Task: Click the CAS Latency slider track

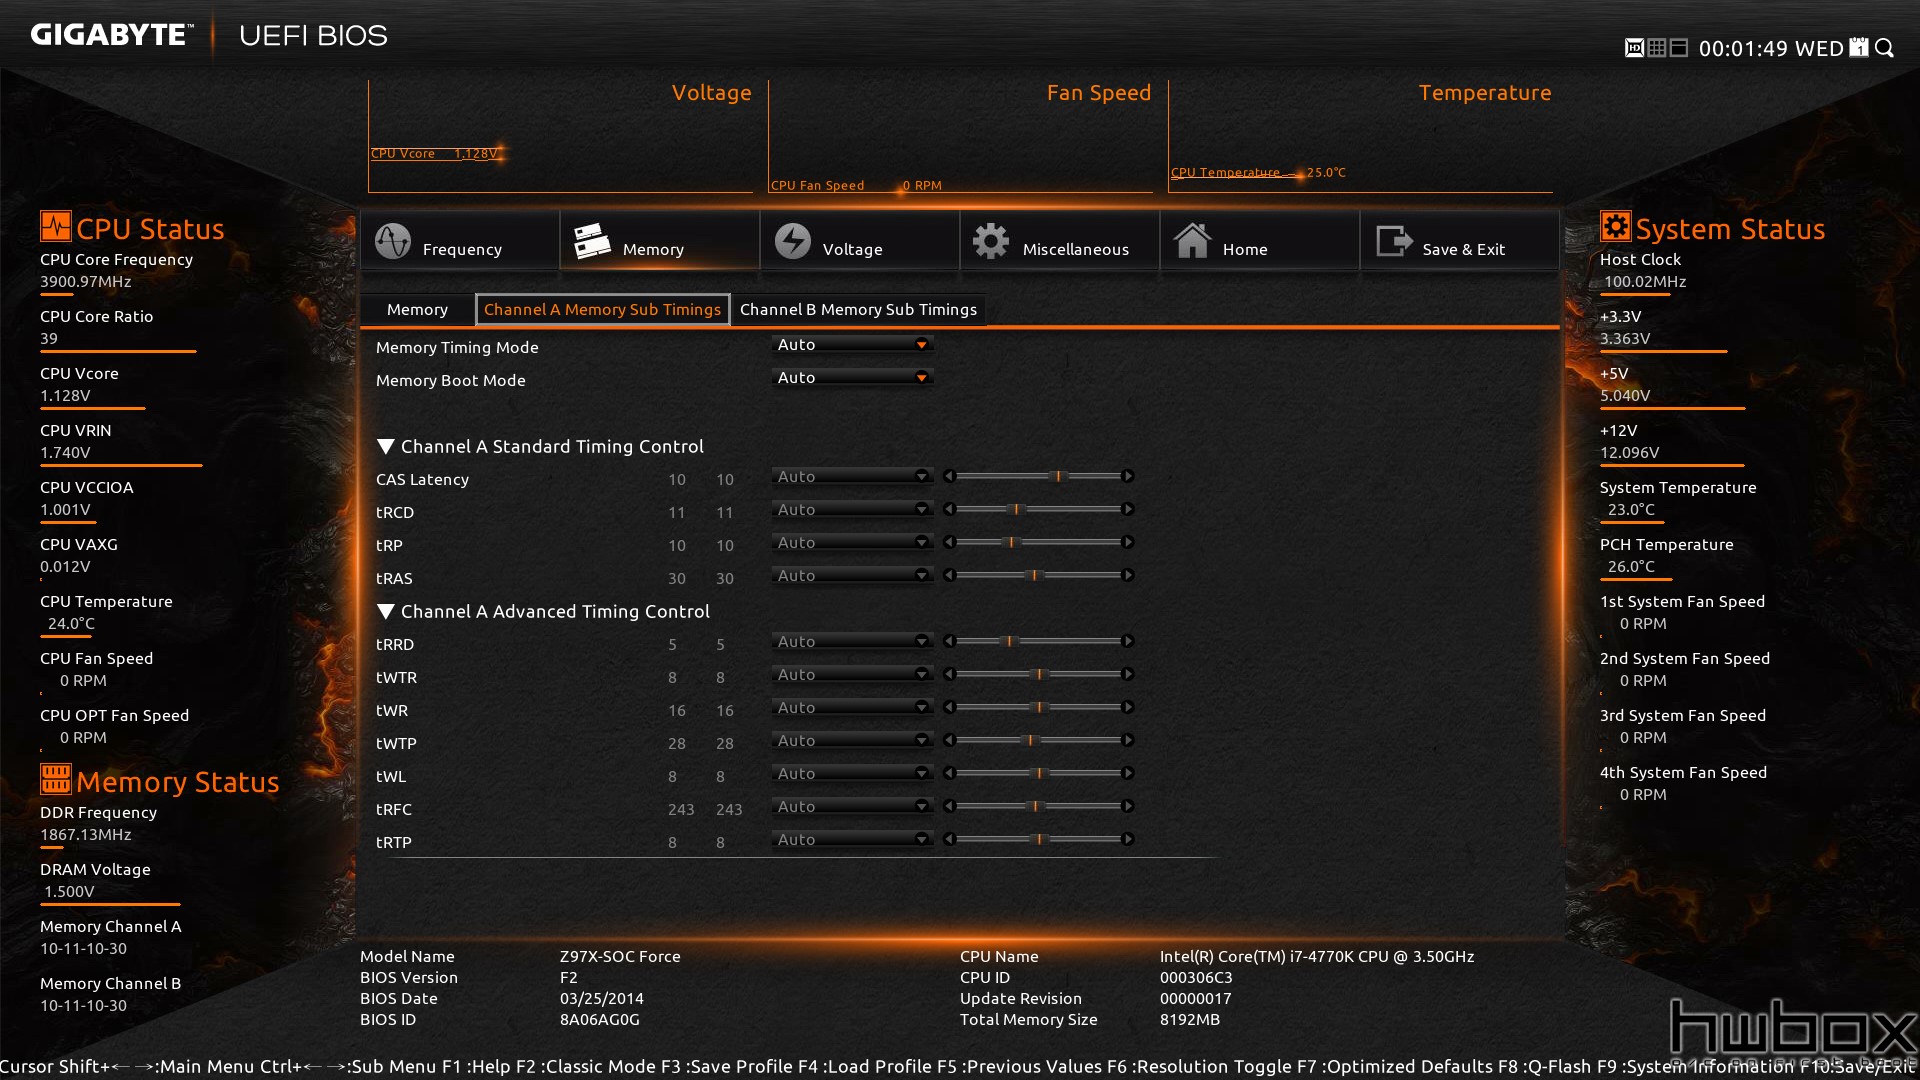Action: pos(1038,476)
